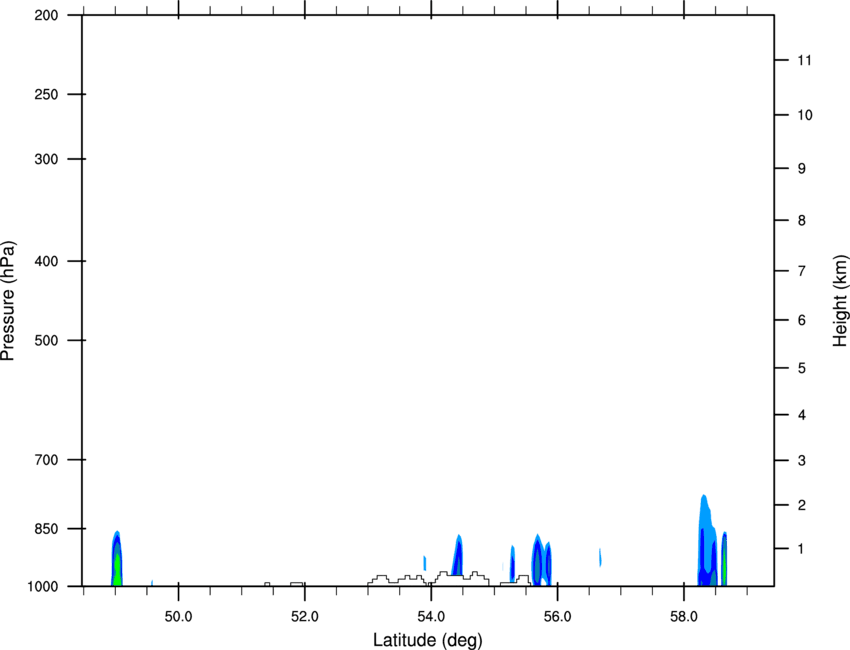Click the double blue plume near latitude 55.7
850x650 pixels.
542,561
